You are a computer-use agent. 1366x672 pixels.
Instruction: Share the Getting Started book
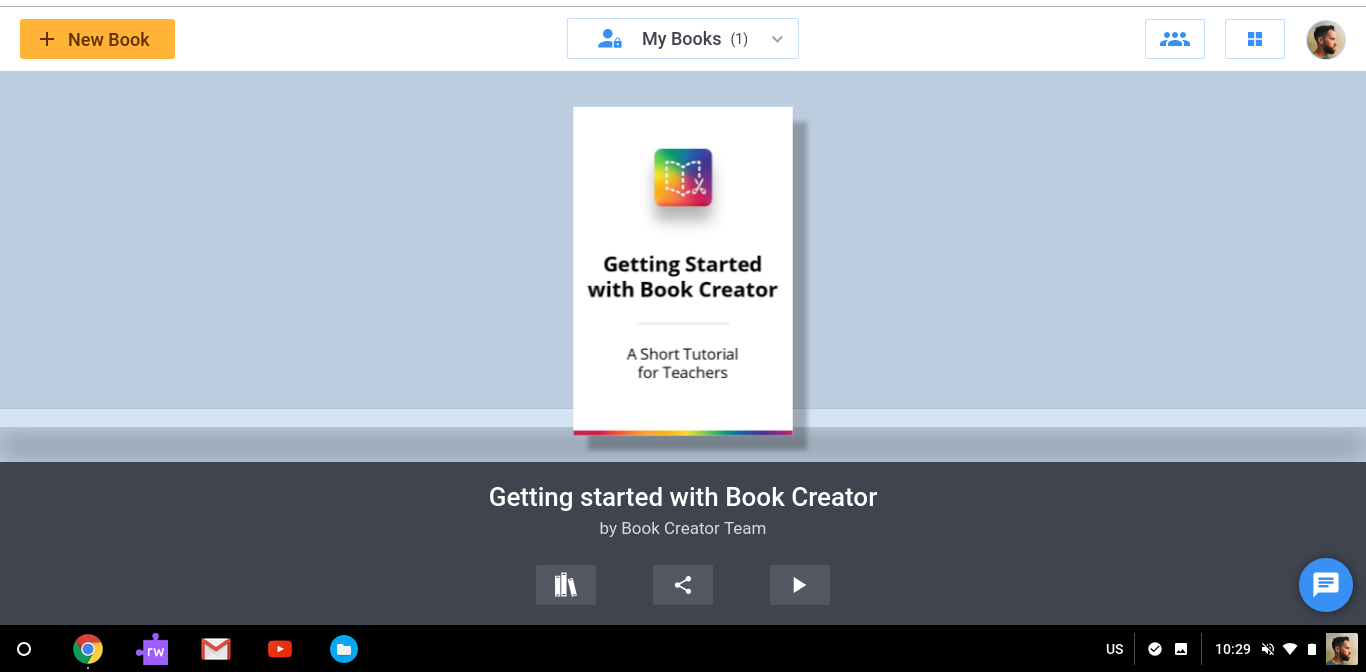click(683, 585)
